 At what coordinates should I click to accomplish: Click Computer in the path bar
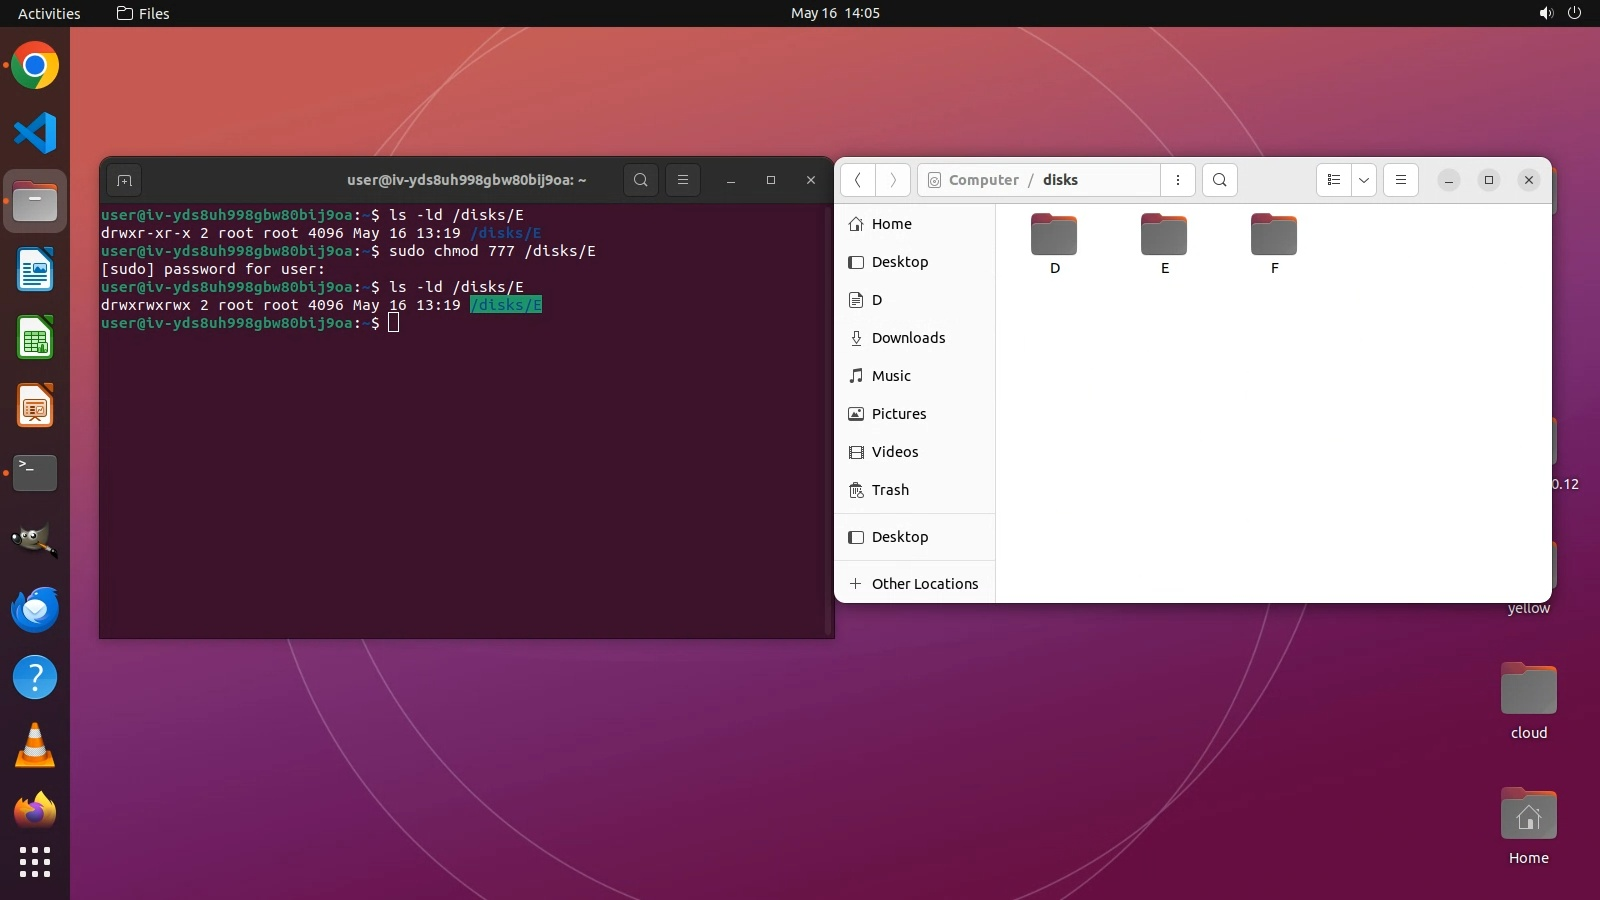[983, 180]
